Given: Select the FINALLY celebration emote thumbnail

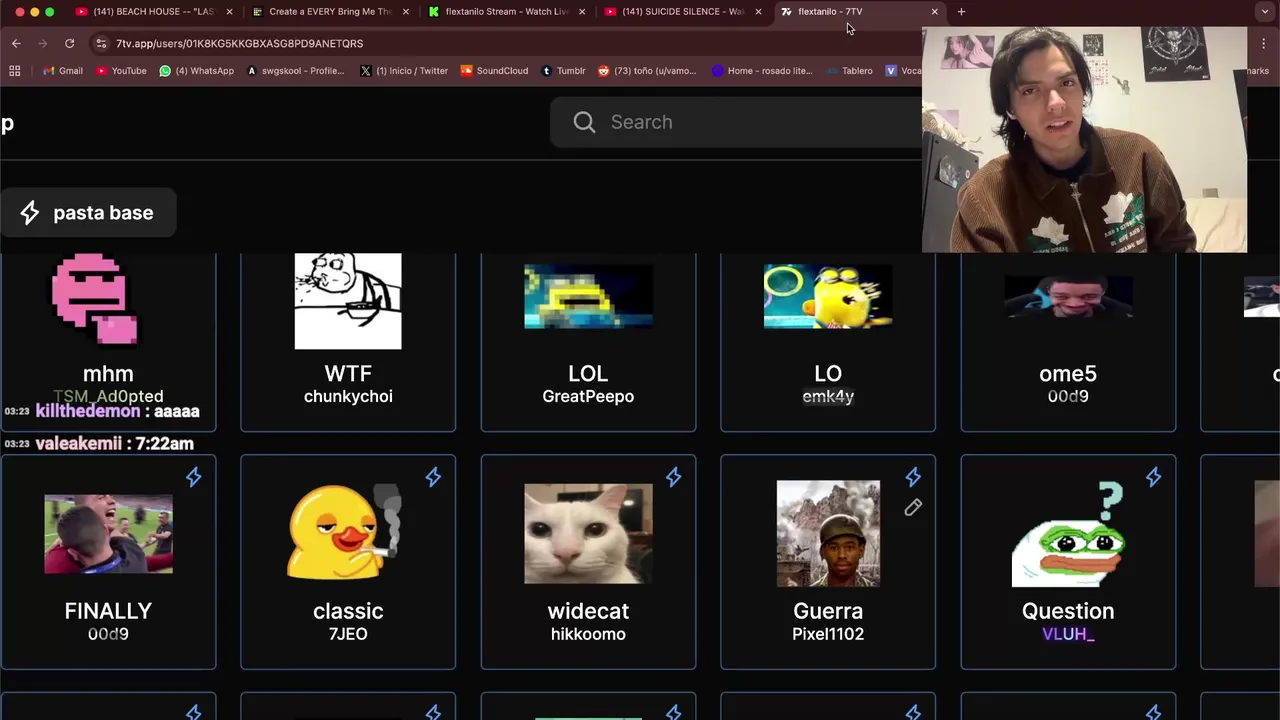Looking at the screenshot, I should [108, 534].
